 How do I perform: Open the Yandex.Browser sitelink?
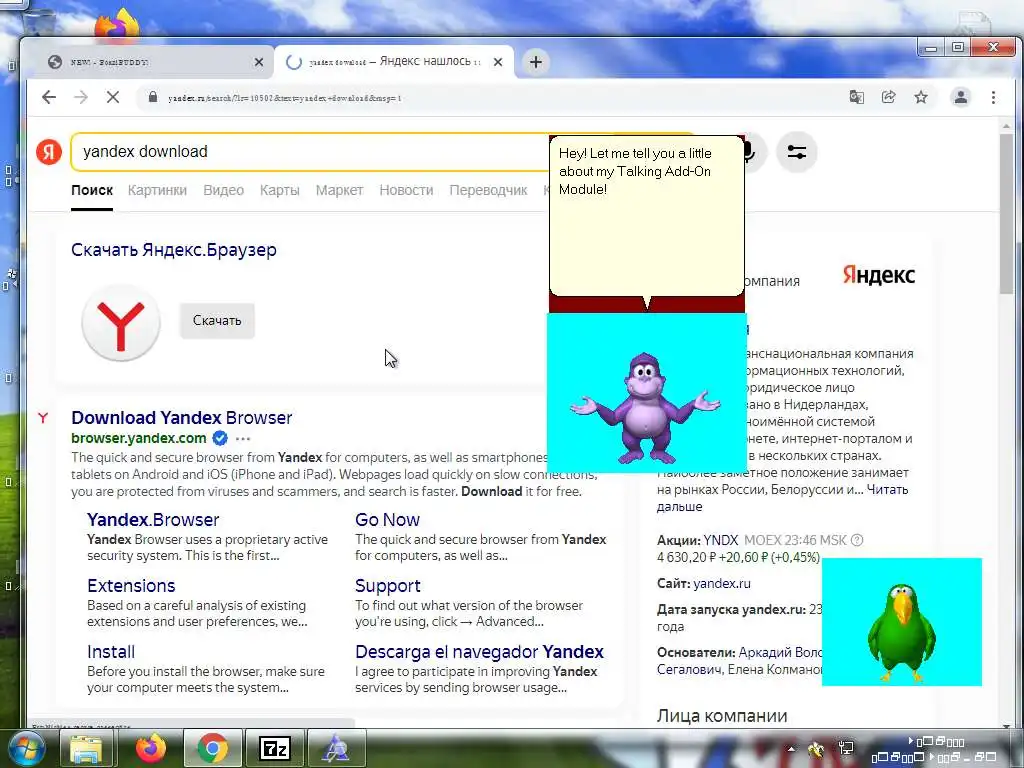(153, 520)
